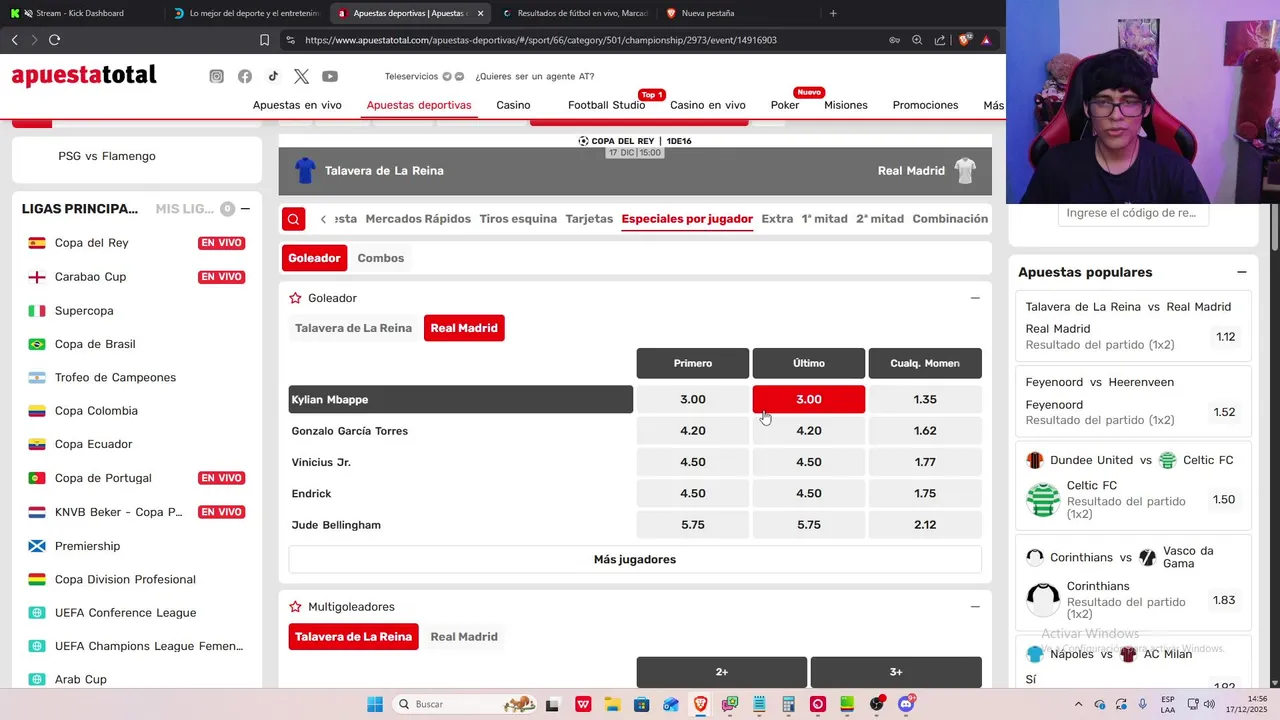Open the X (Twitter) icon in the header
The image size is (1280, 720).
point(301,76)
